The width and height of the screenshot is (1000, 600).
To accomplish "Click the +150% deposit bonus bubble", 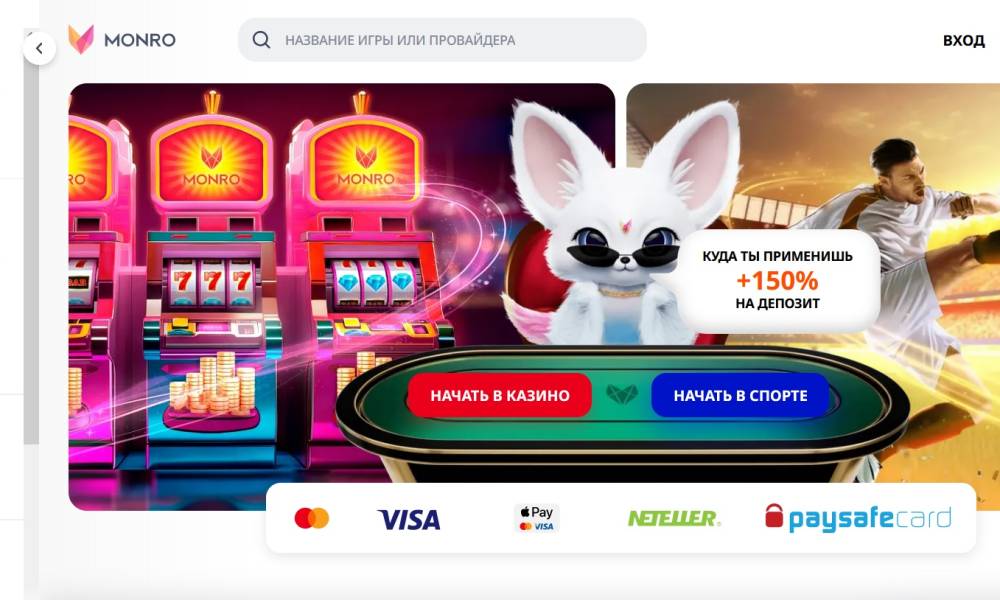I will tap(777, 280).
